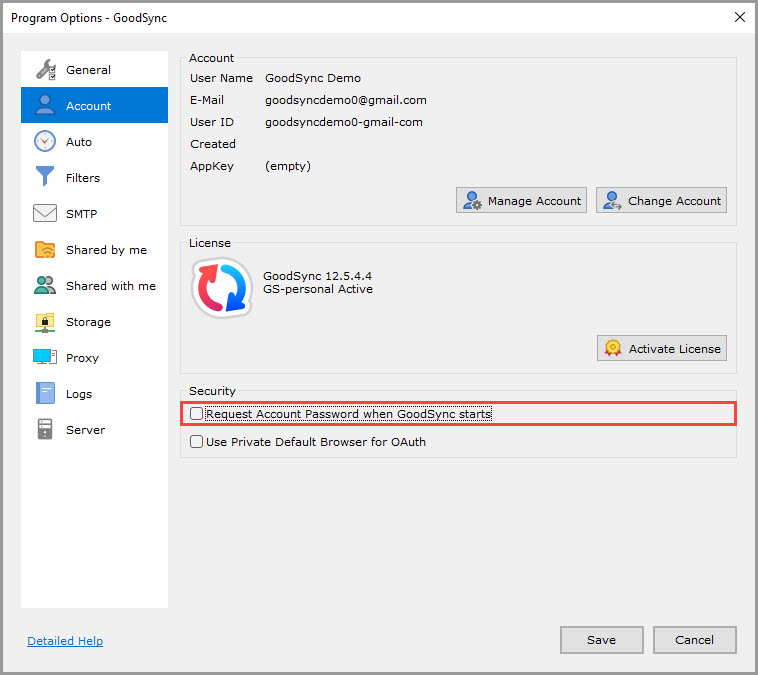
Task: Open the Detailed Help link
Action: [x=65, y=640]
